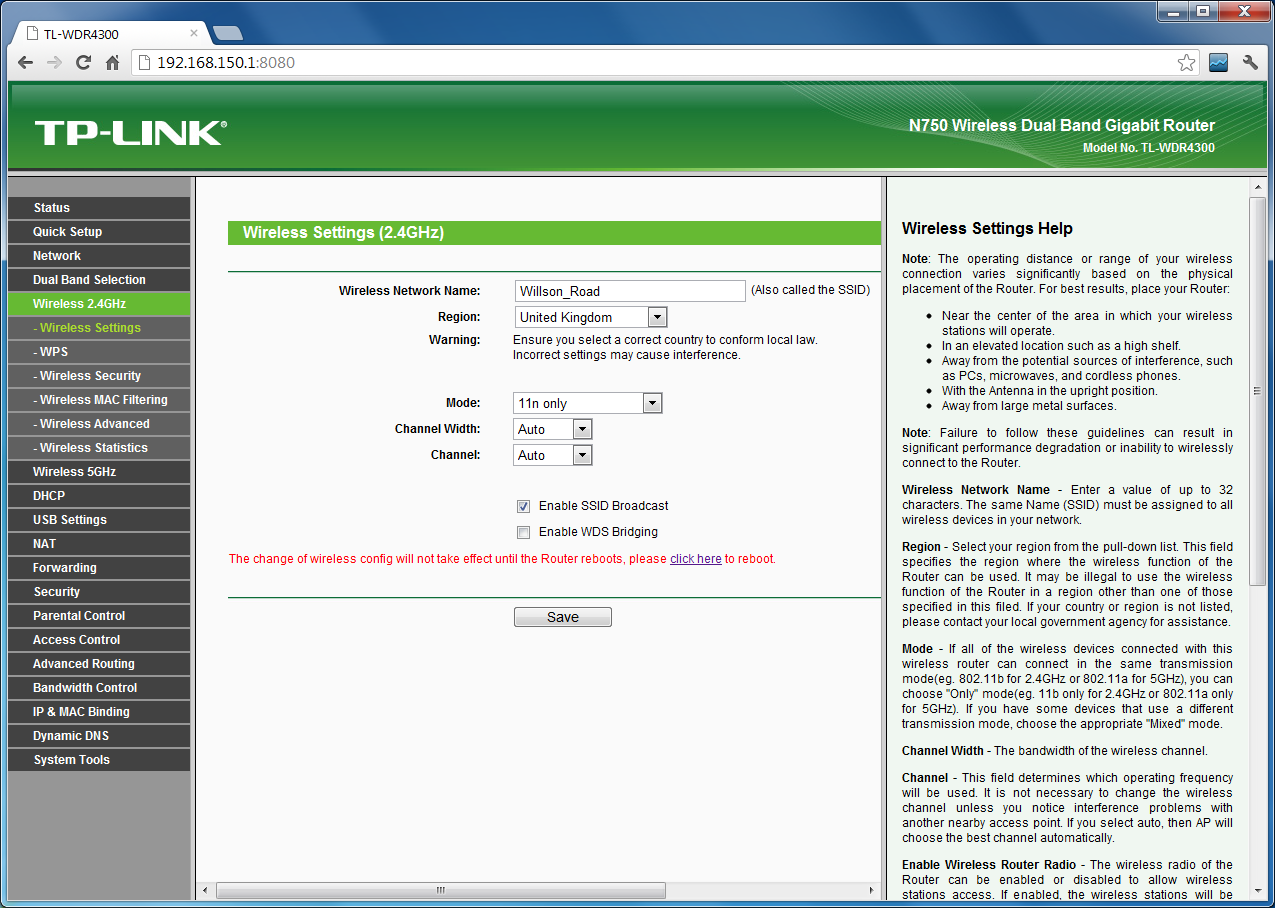Click the horizontal scrollbar thumb under the form
Viewport: 1275px width, 908px height.
point(441,890)
